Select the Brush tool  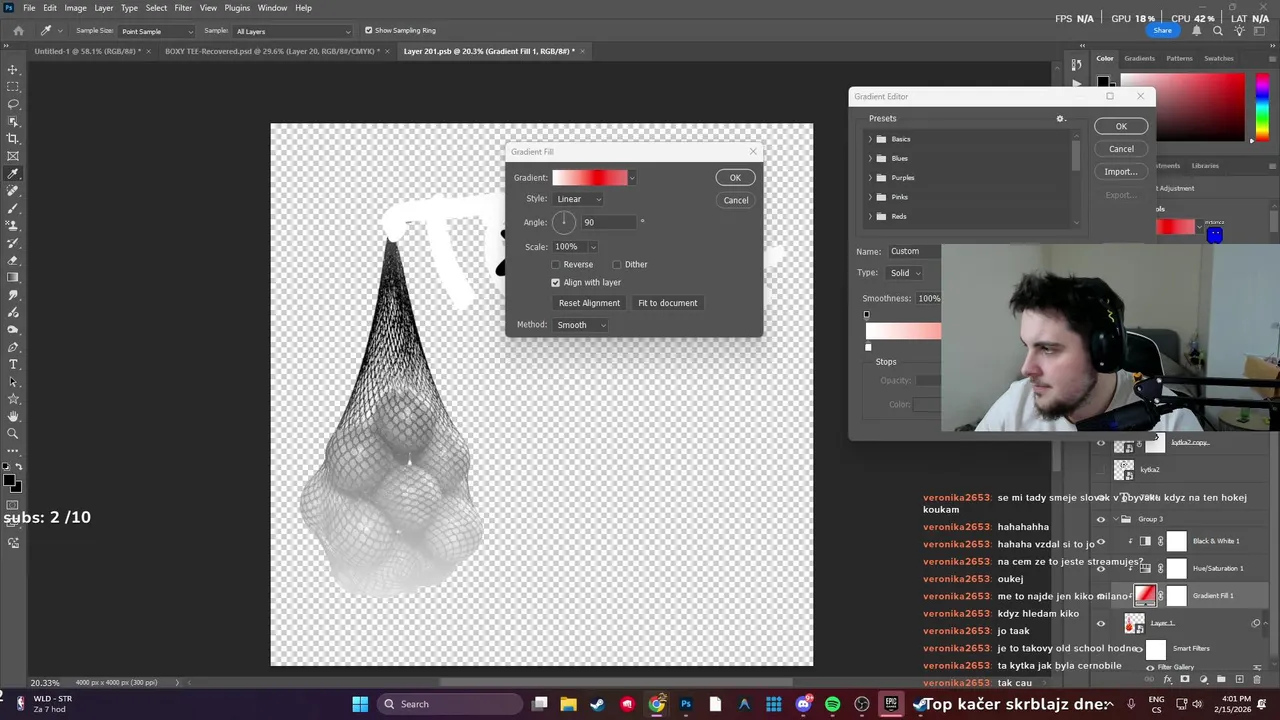coord(13,208)
